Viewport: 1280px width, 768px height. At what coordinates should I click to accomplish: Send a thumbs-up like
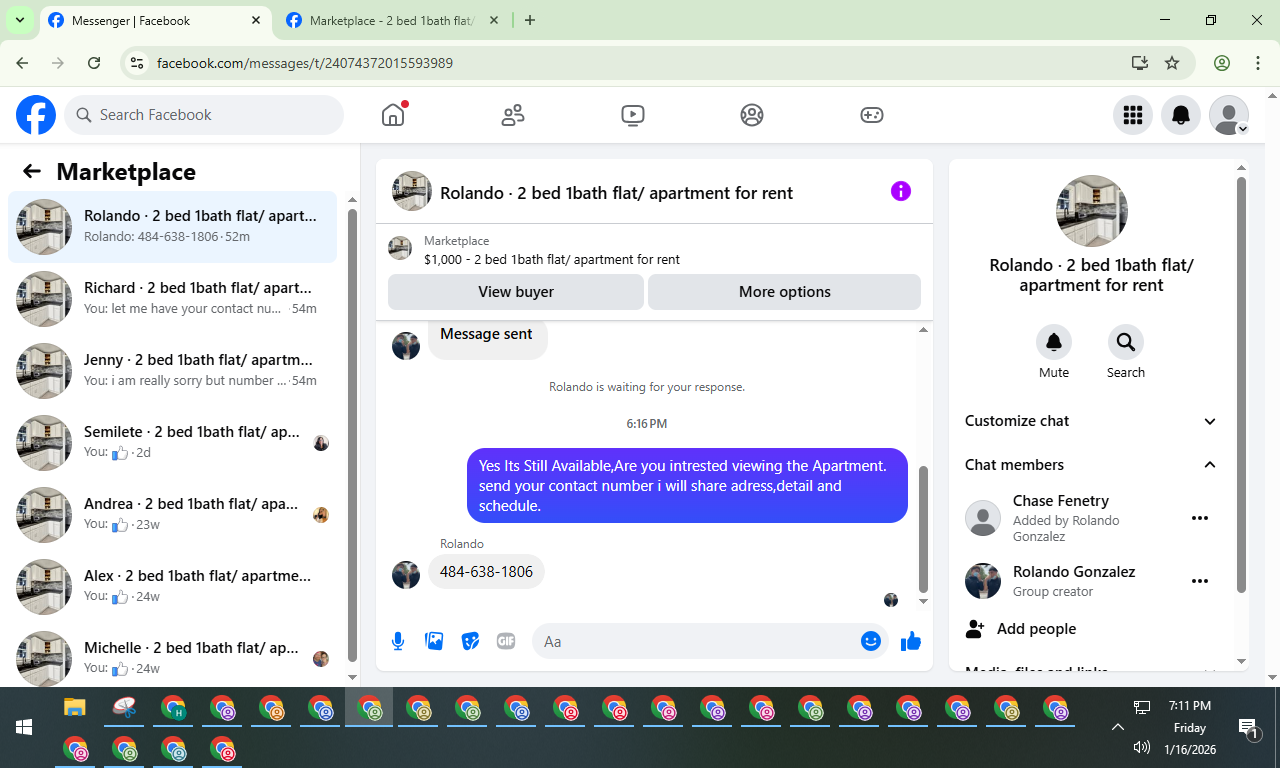tap(910, 641)
